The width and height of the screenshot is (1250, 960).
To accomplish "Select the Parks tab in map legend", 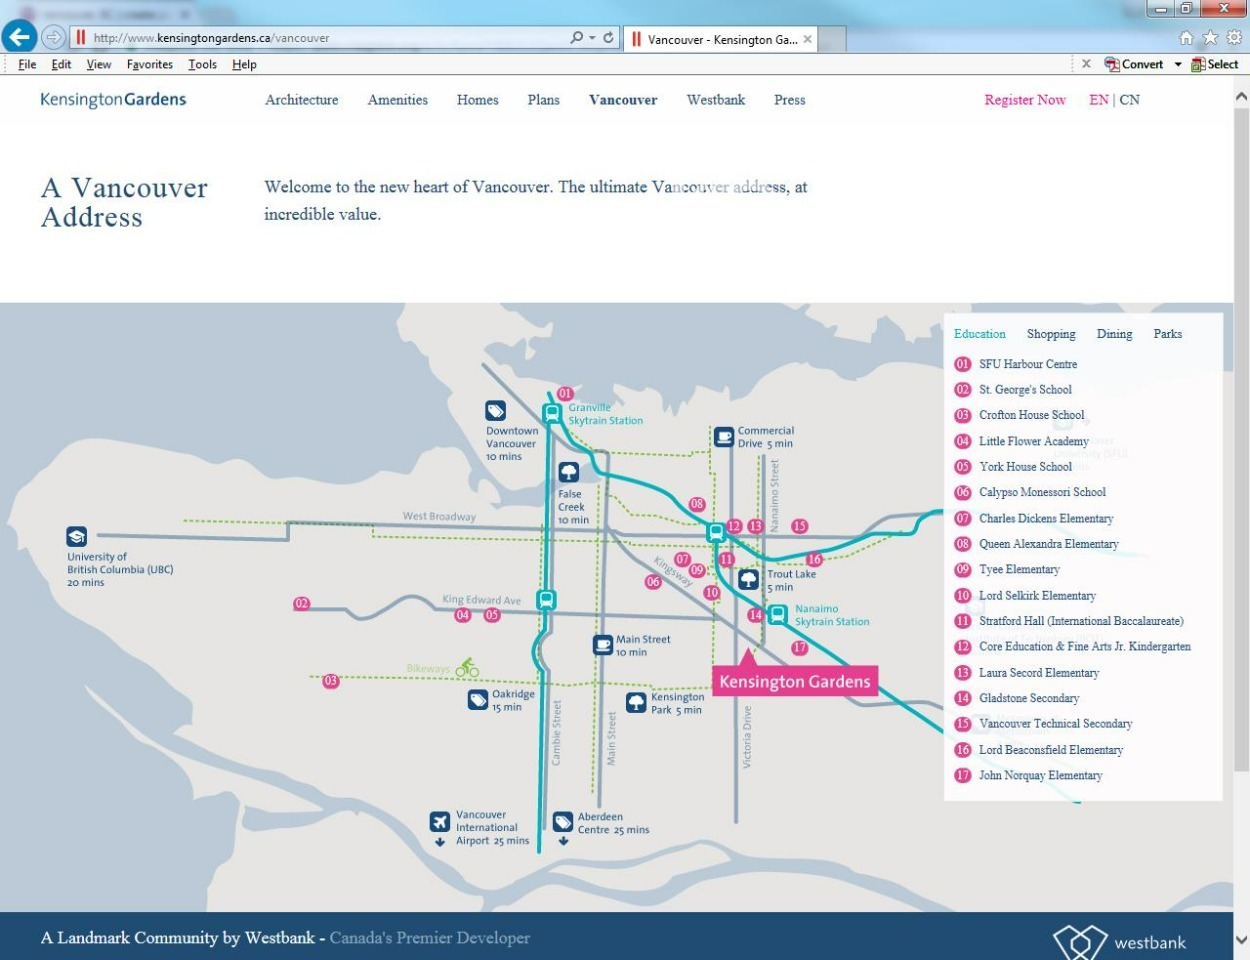I will tap(1167, 334).
